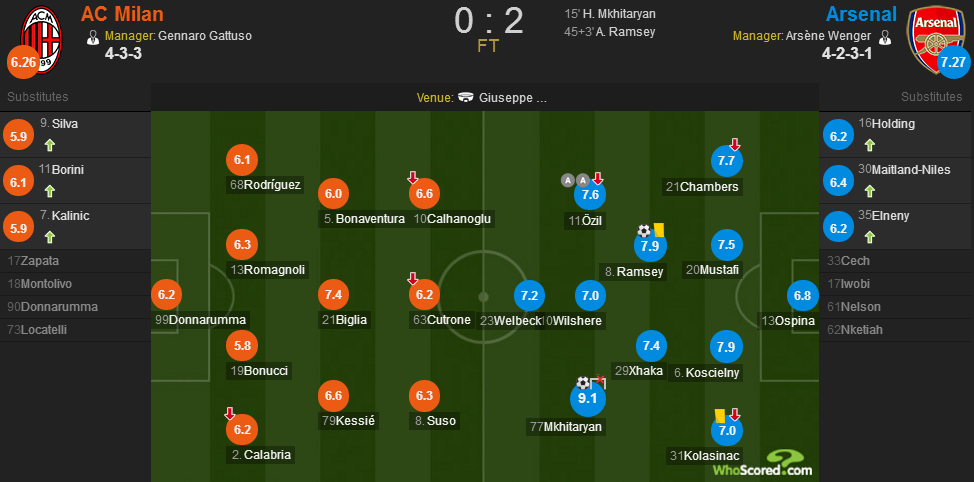Click Kolasinac's red substitution arrow
Screen dimensions: 974x482
point(735,414)
